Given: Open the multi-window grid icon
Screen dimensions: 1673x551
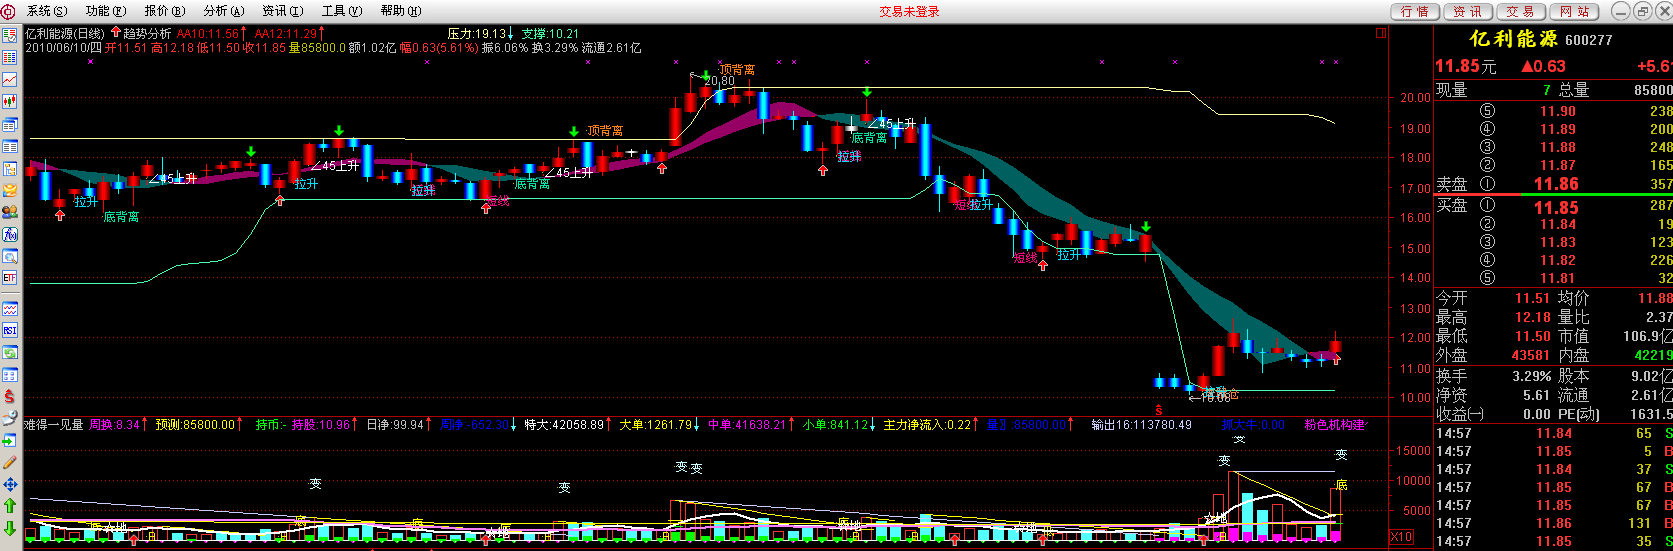Looking at the screenshot, I should pyautogui.click(x=9, y=375).
